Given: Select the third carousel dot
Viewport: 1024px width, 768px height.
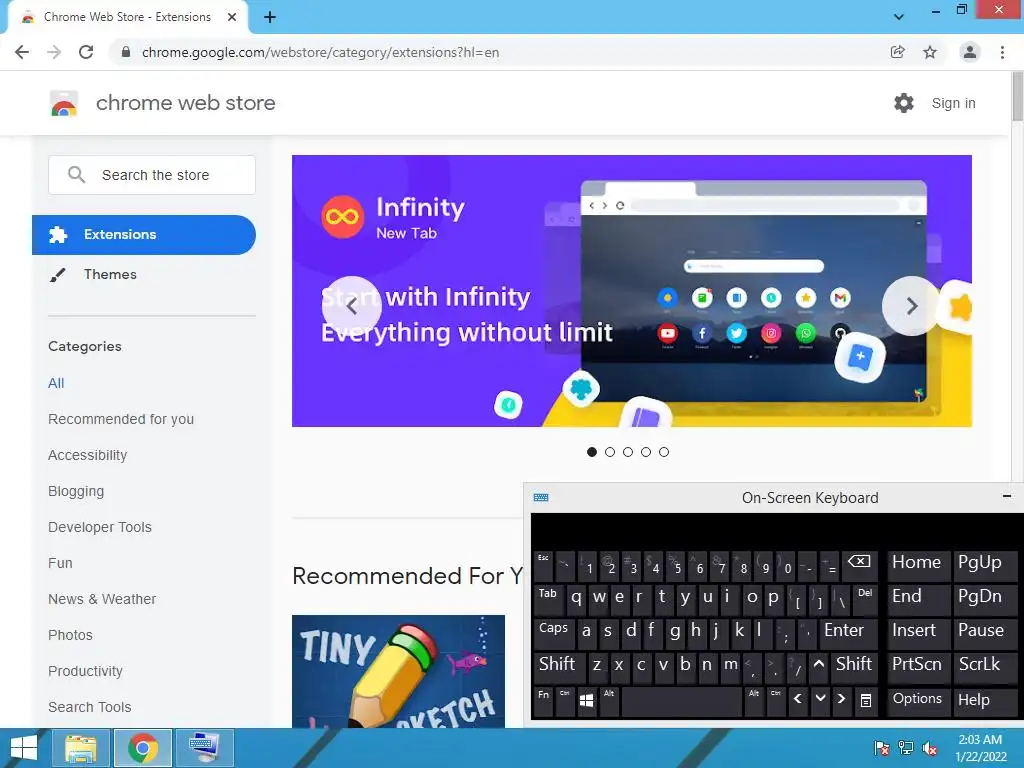Looking at the screenshot, I should (628, 452).
